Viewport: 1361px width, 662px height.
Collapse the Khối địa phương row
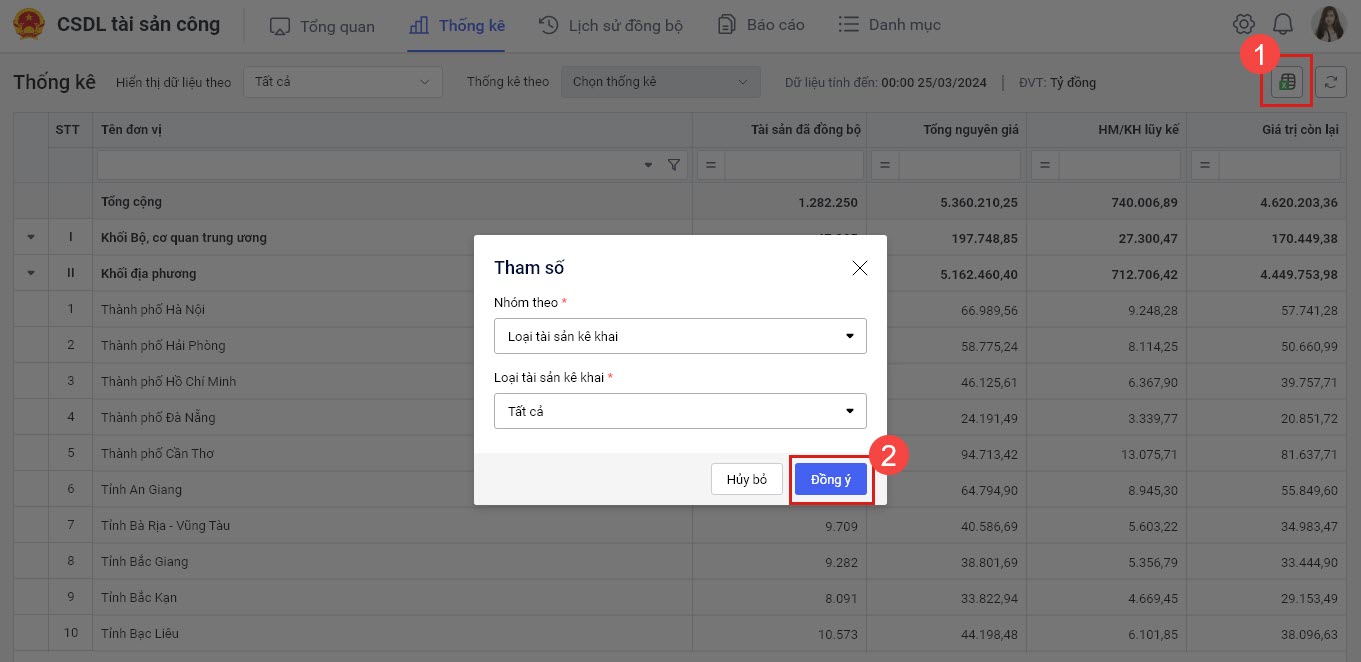pos(30,273)
